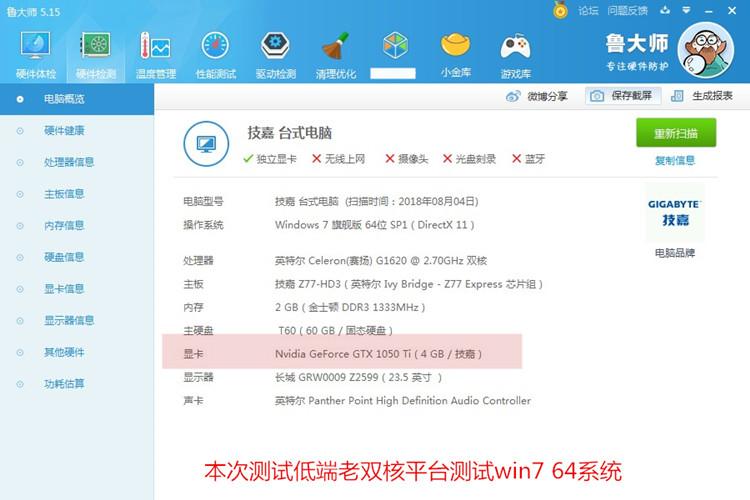Viewport: 750px width, 500px height.
Task: Click 生成报表 generate report button
Action: (702, 96)
